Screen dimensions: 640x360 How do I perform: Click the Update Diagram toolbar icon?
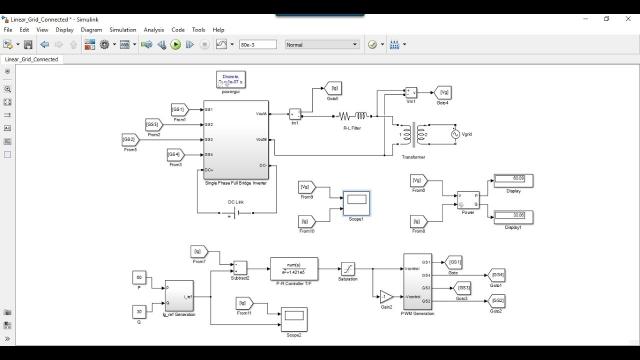click(x=147, y=44)
